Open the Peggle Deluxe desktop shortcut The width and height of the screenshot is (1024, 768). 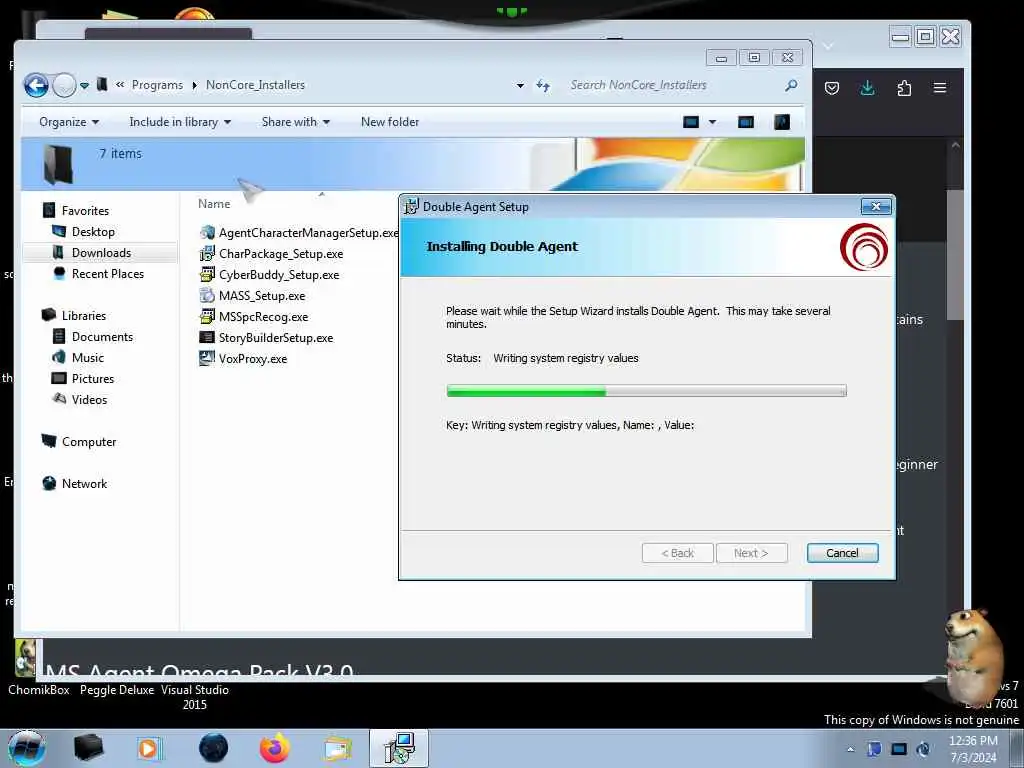117,690
